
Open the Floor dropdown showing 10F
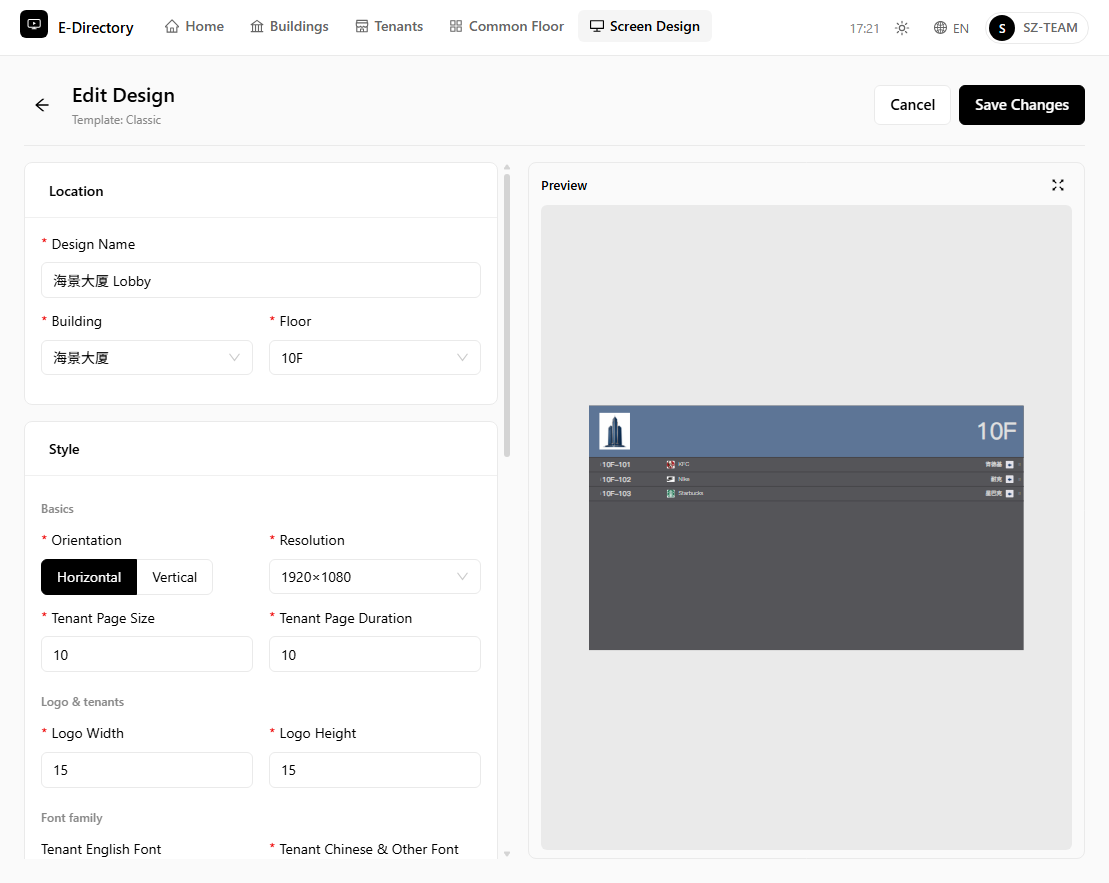(x=375, y=358)
